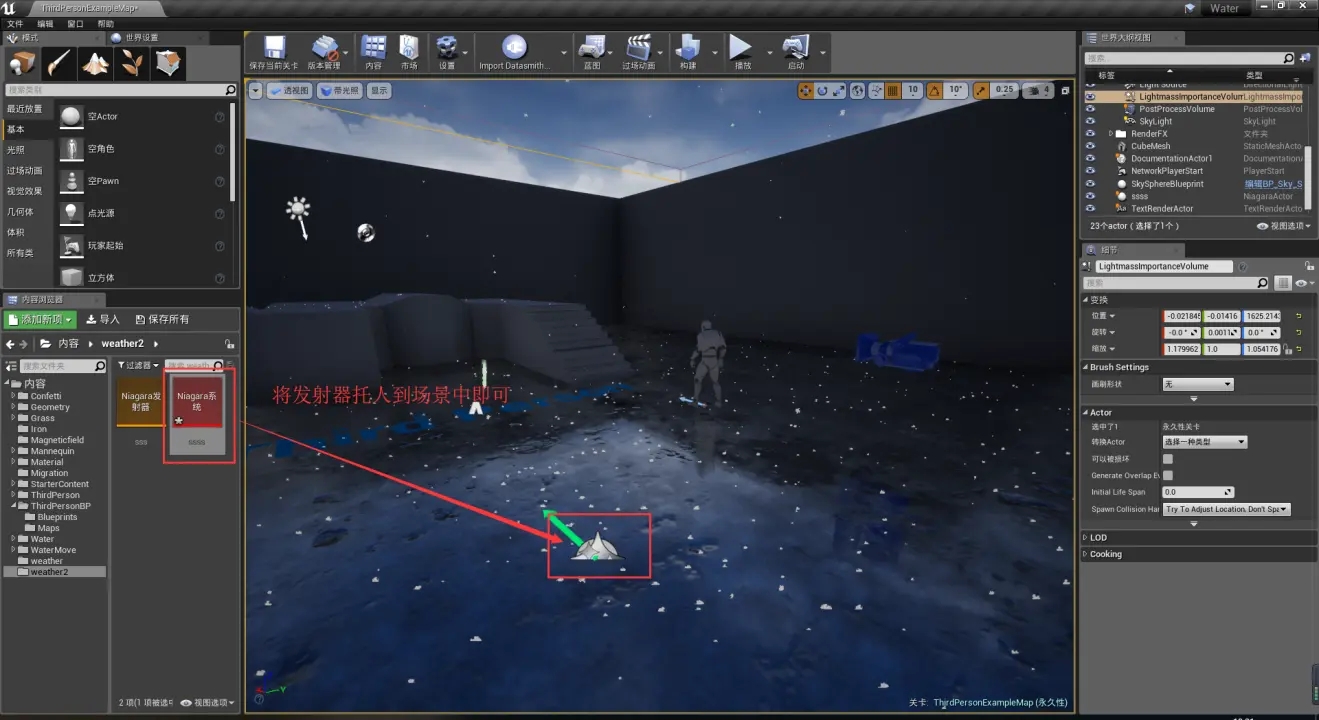The image size is (1319, 720).
Task: Click the 设置 settings gear icon
Action: (x=447, y=52)
